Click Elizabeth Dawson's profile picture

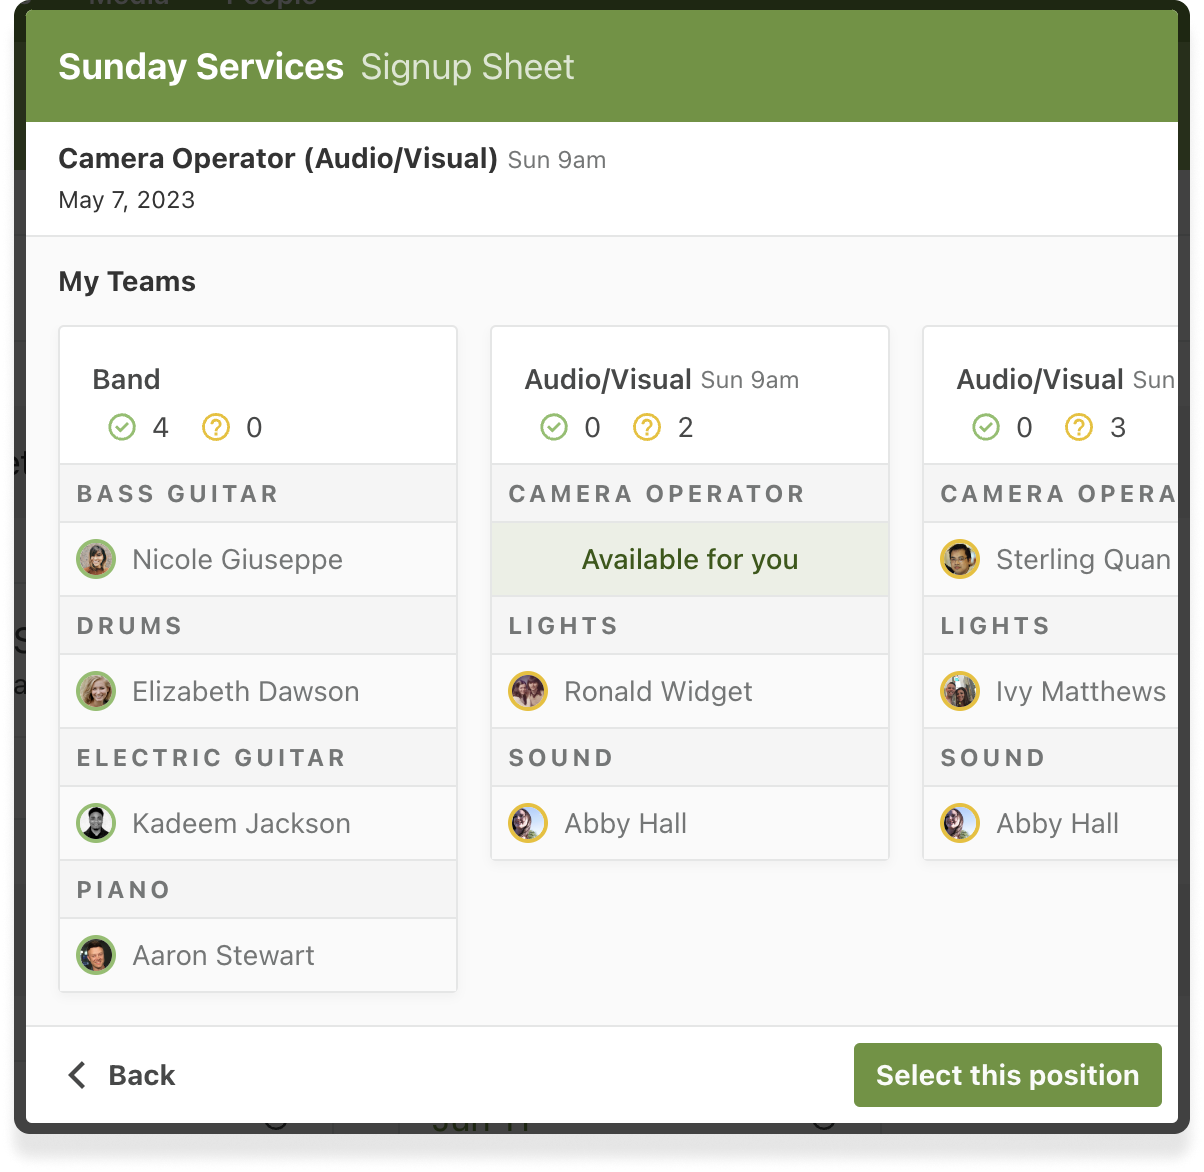coord(96,692)
